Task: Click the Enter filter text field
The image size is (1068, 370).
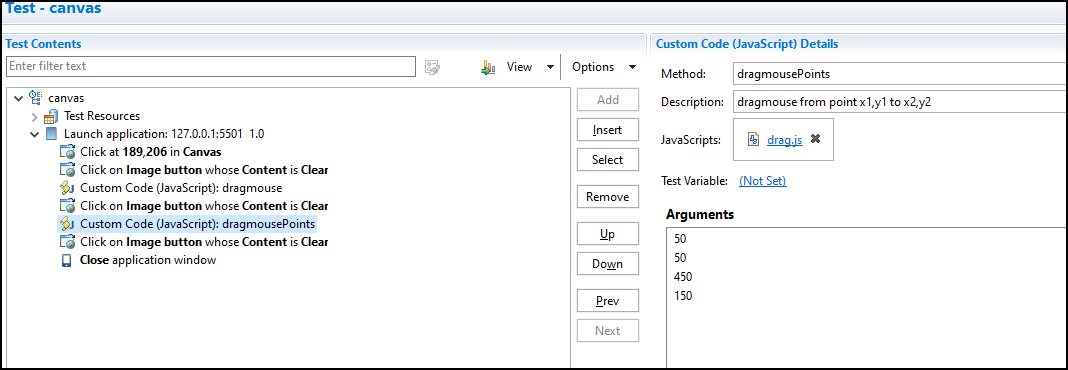Action: click(210, 67)
